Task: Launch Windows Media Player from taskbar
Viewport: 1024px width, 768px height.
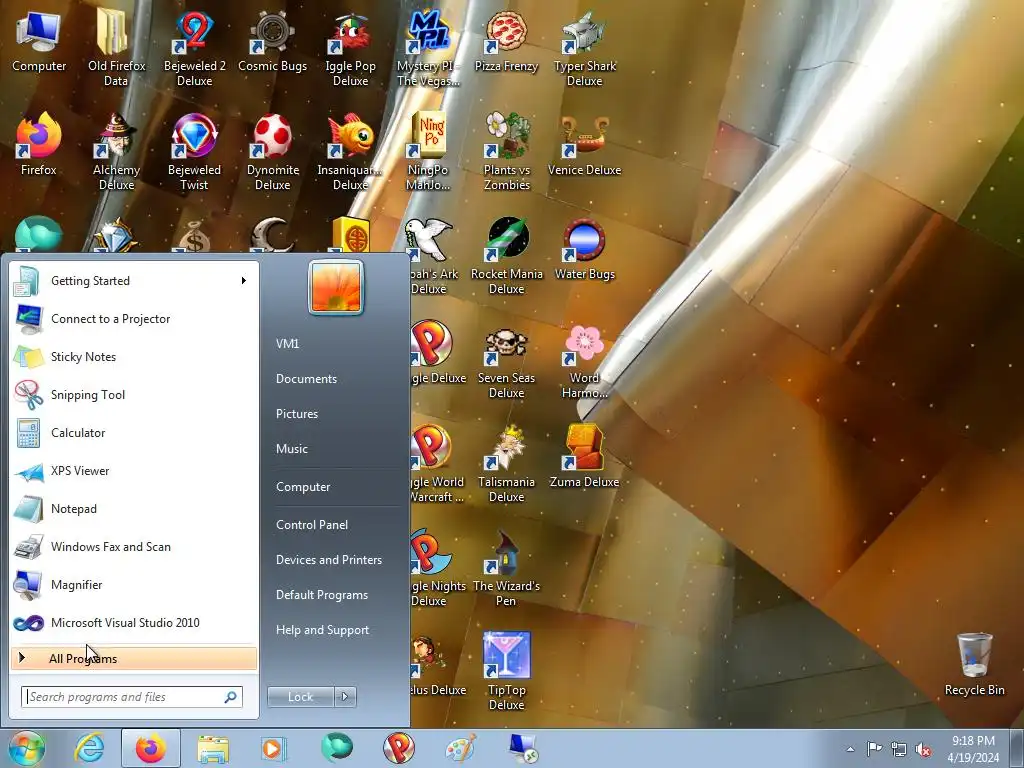Action: 274,748
